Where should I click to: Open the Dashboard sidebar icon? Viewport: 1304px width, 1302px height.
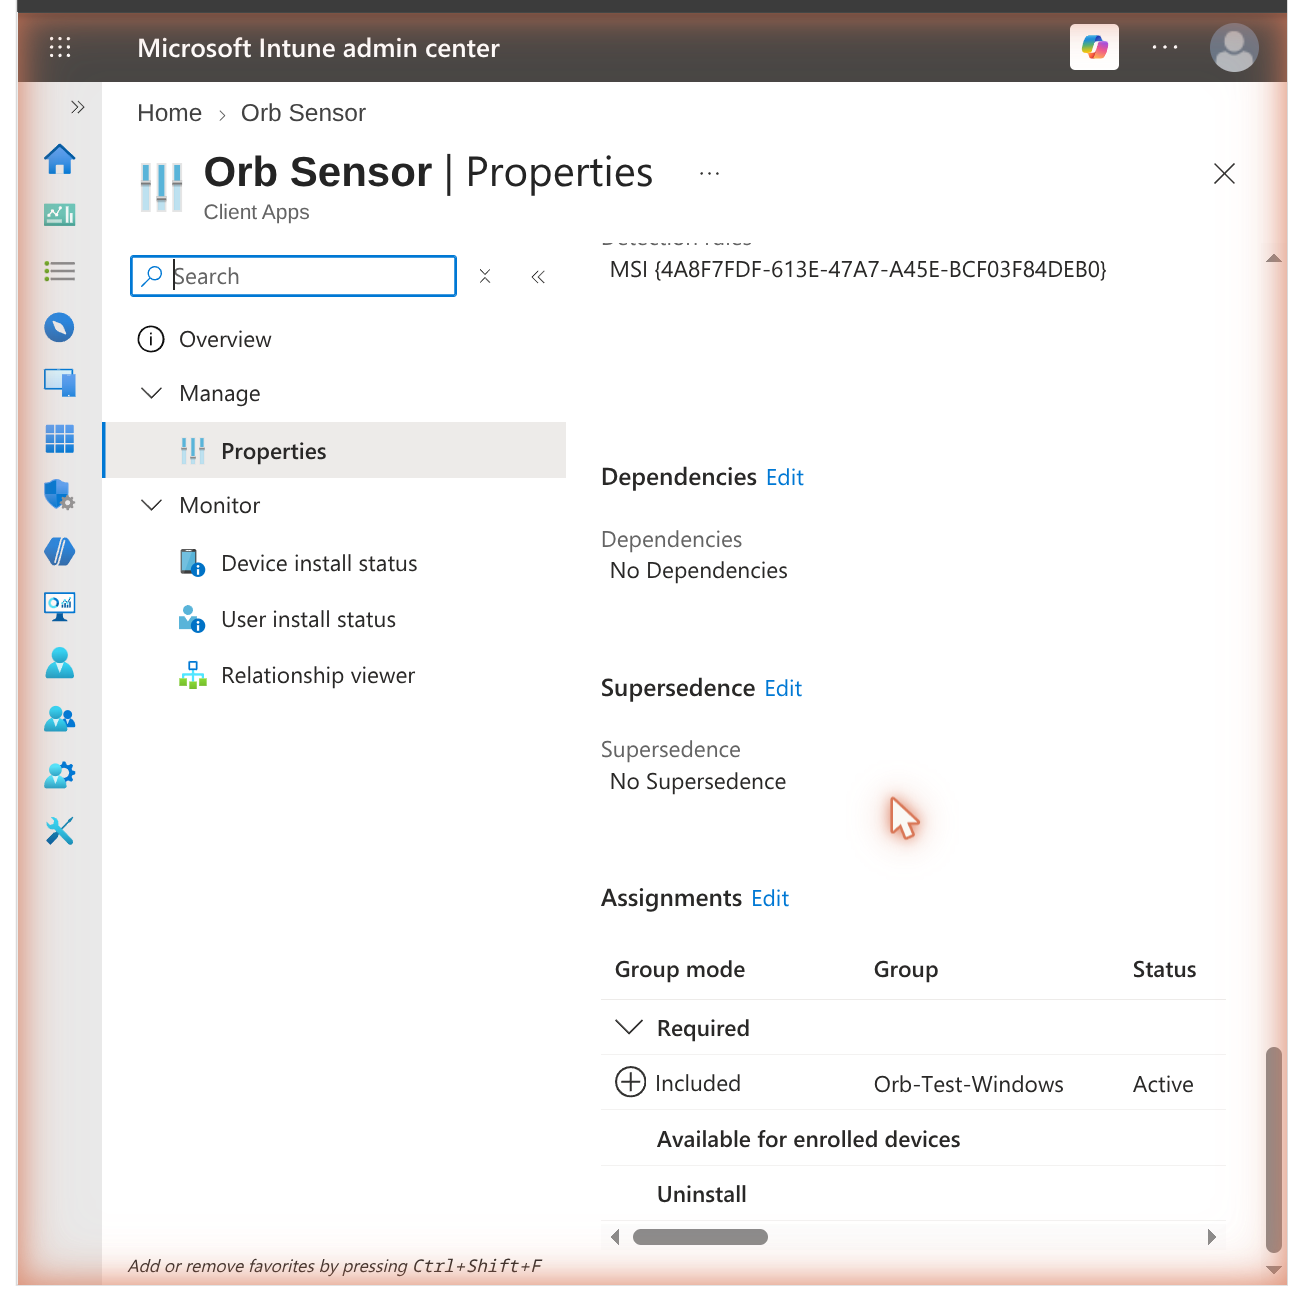(x=60, y=215)
